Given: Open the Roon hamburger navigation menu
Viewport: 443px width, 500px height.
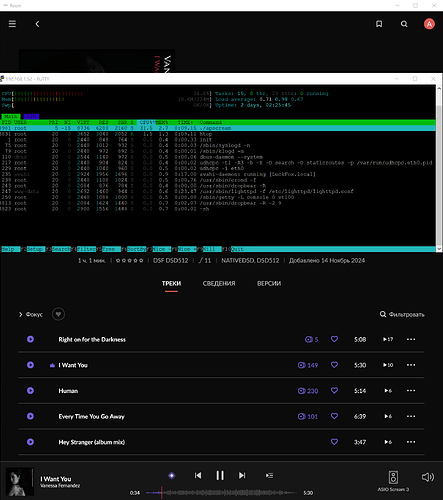Looking at the screenshot, I should (x=12, y=24).
